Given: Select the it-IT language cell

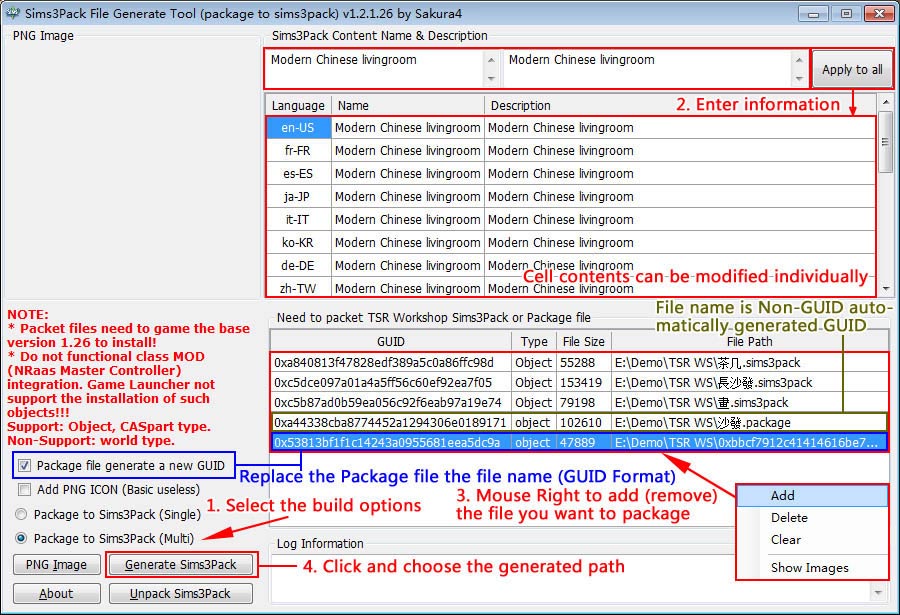Looking at the screenshot, I should coord(298,219).
